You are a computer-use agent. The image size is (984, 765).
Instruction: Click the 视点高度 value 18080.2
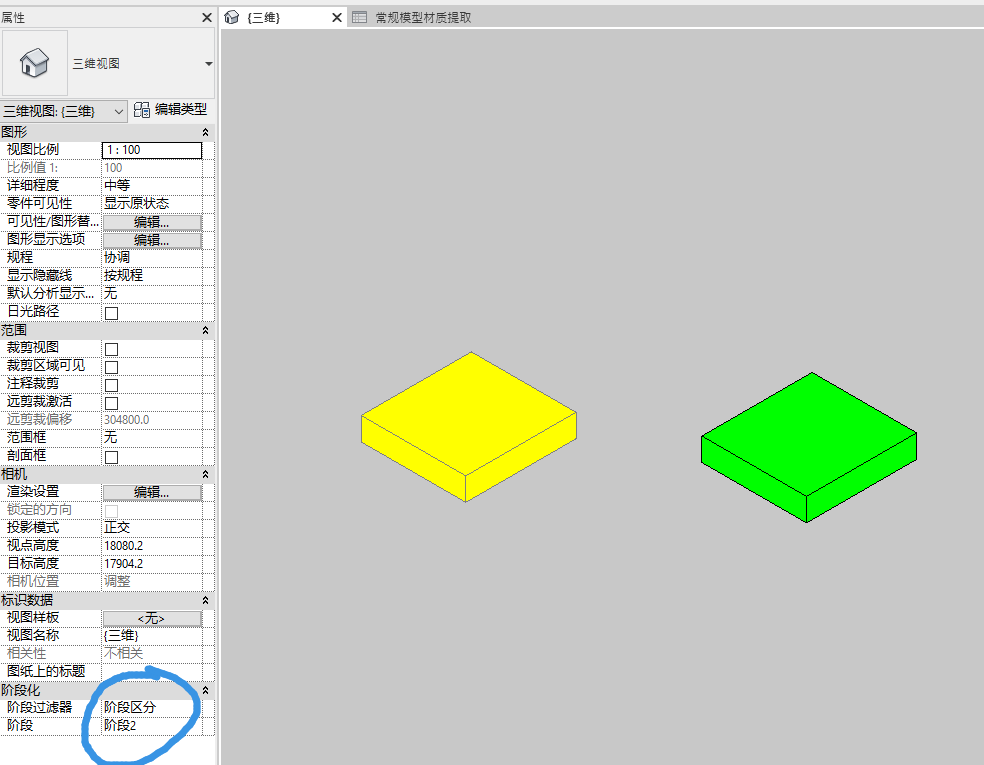tap(124, 546)
